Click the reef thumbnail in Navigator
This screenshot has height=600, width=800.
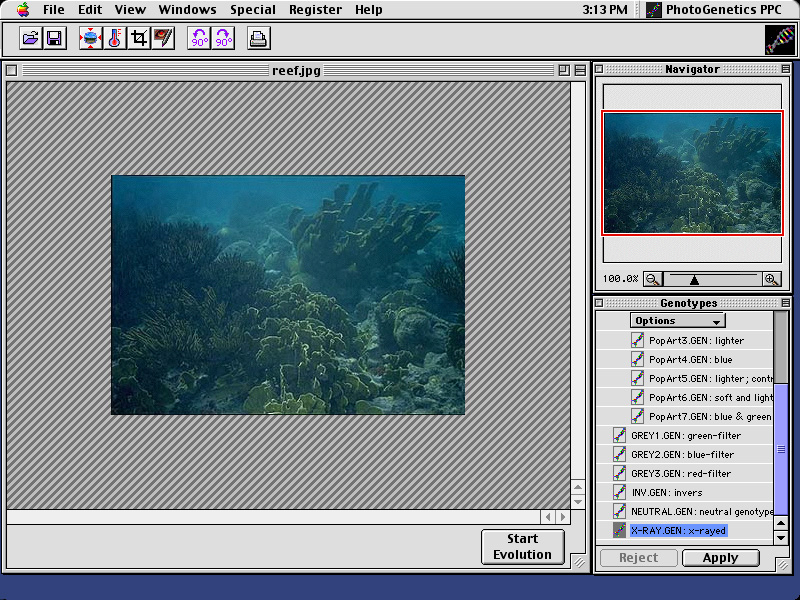pyautogui.click(x=692, y=172)
